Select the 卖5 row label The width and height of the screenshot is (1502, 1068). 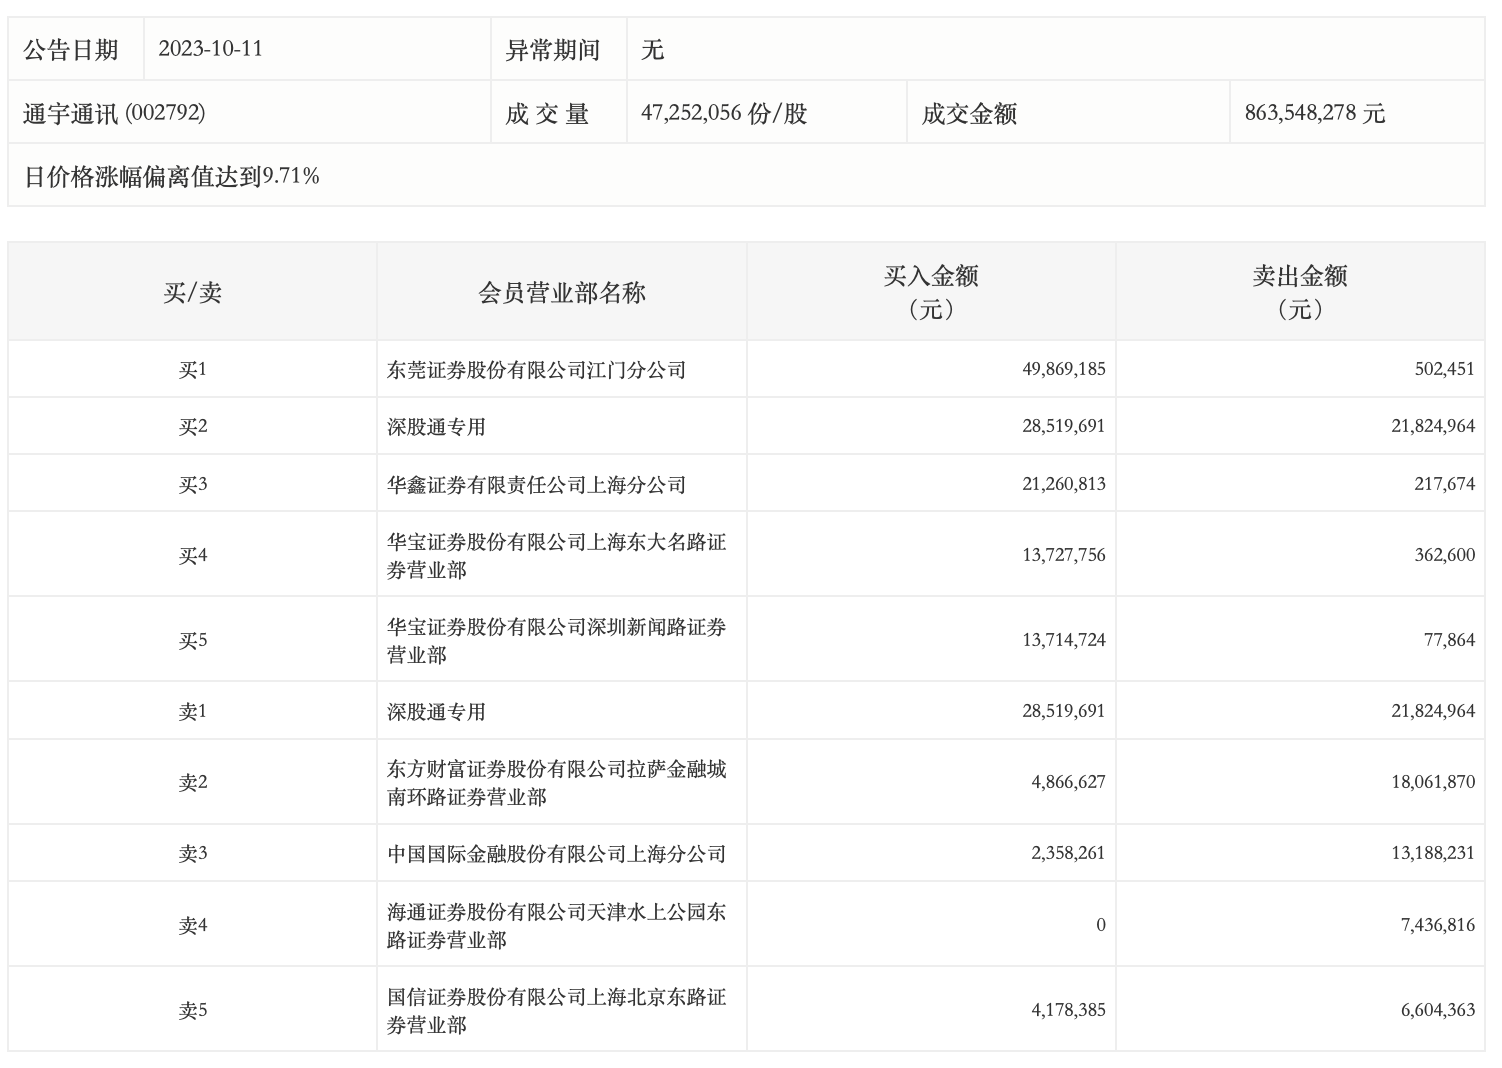click(x=192, y=1010)
